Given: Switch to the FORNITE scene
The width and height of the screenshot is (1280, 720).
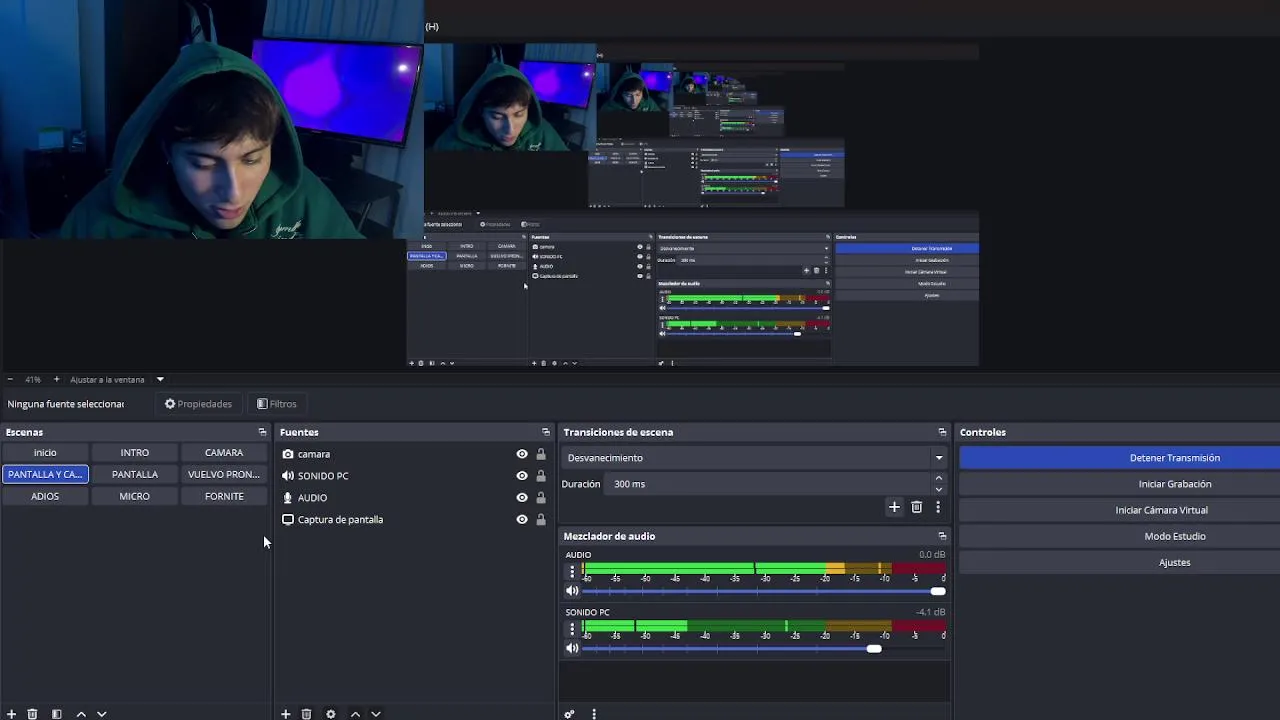Looking at the screenshot, I should pyautogui.click(x=224, y=497).
